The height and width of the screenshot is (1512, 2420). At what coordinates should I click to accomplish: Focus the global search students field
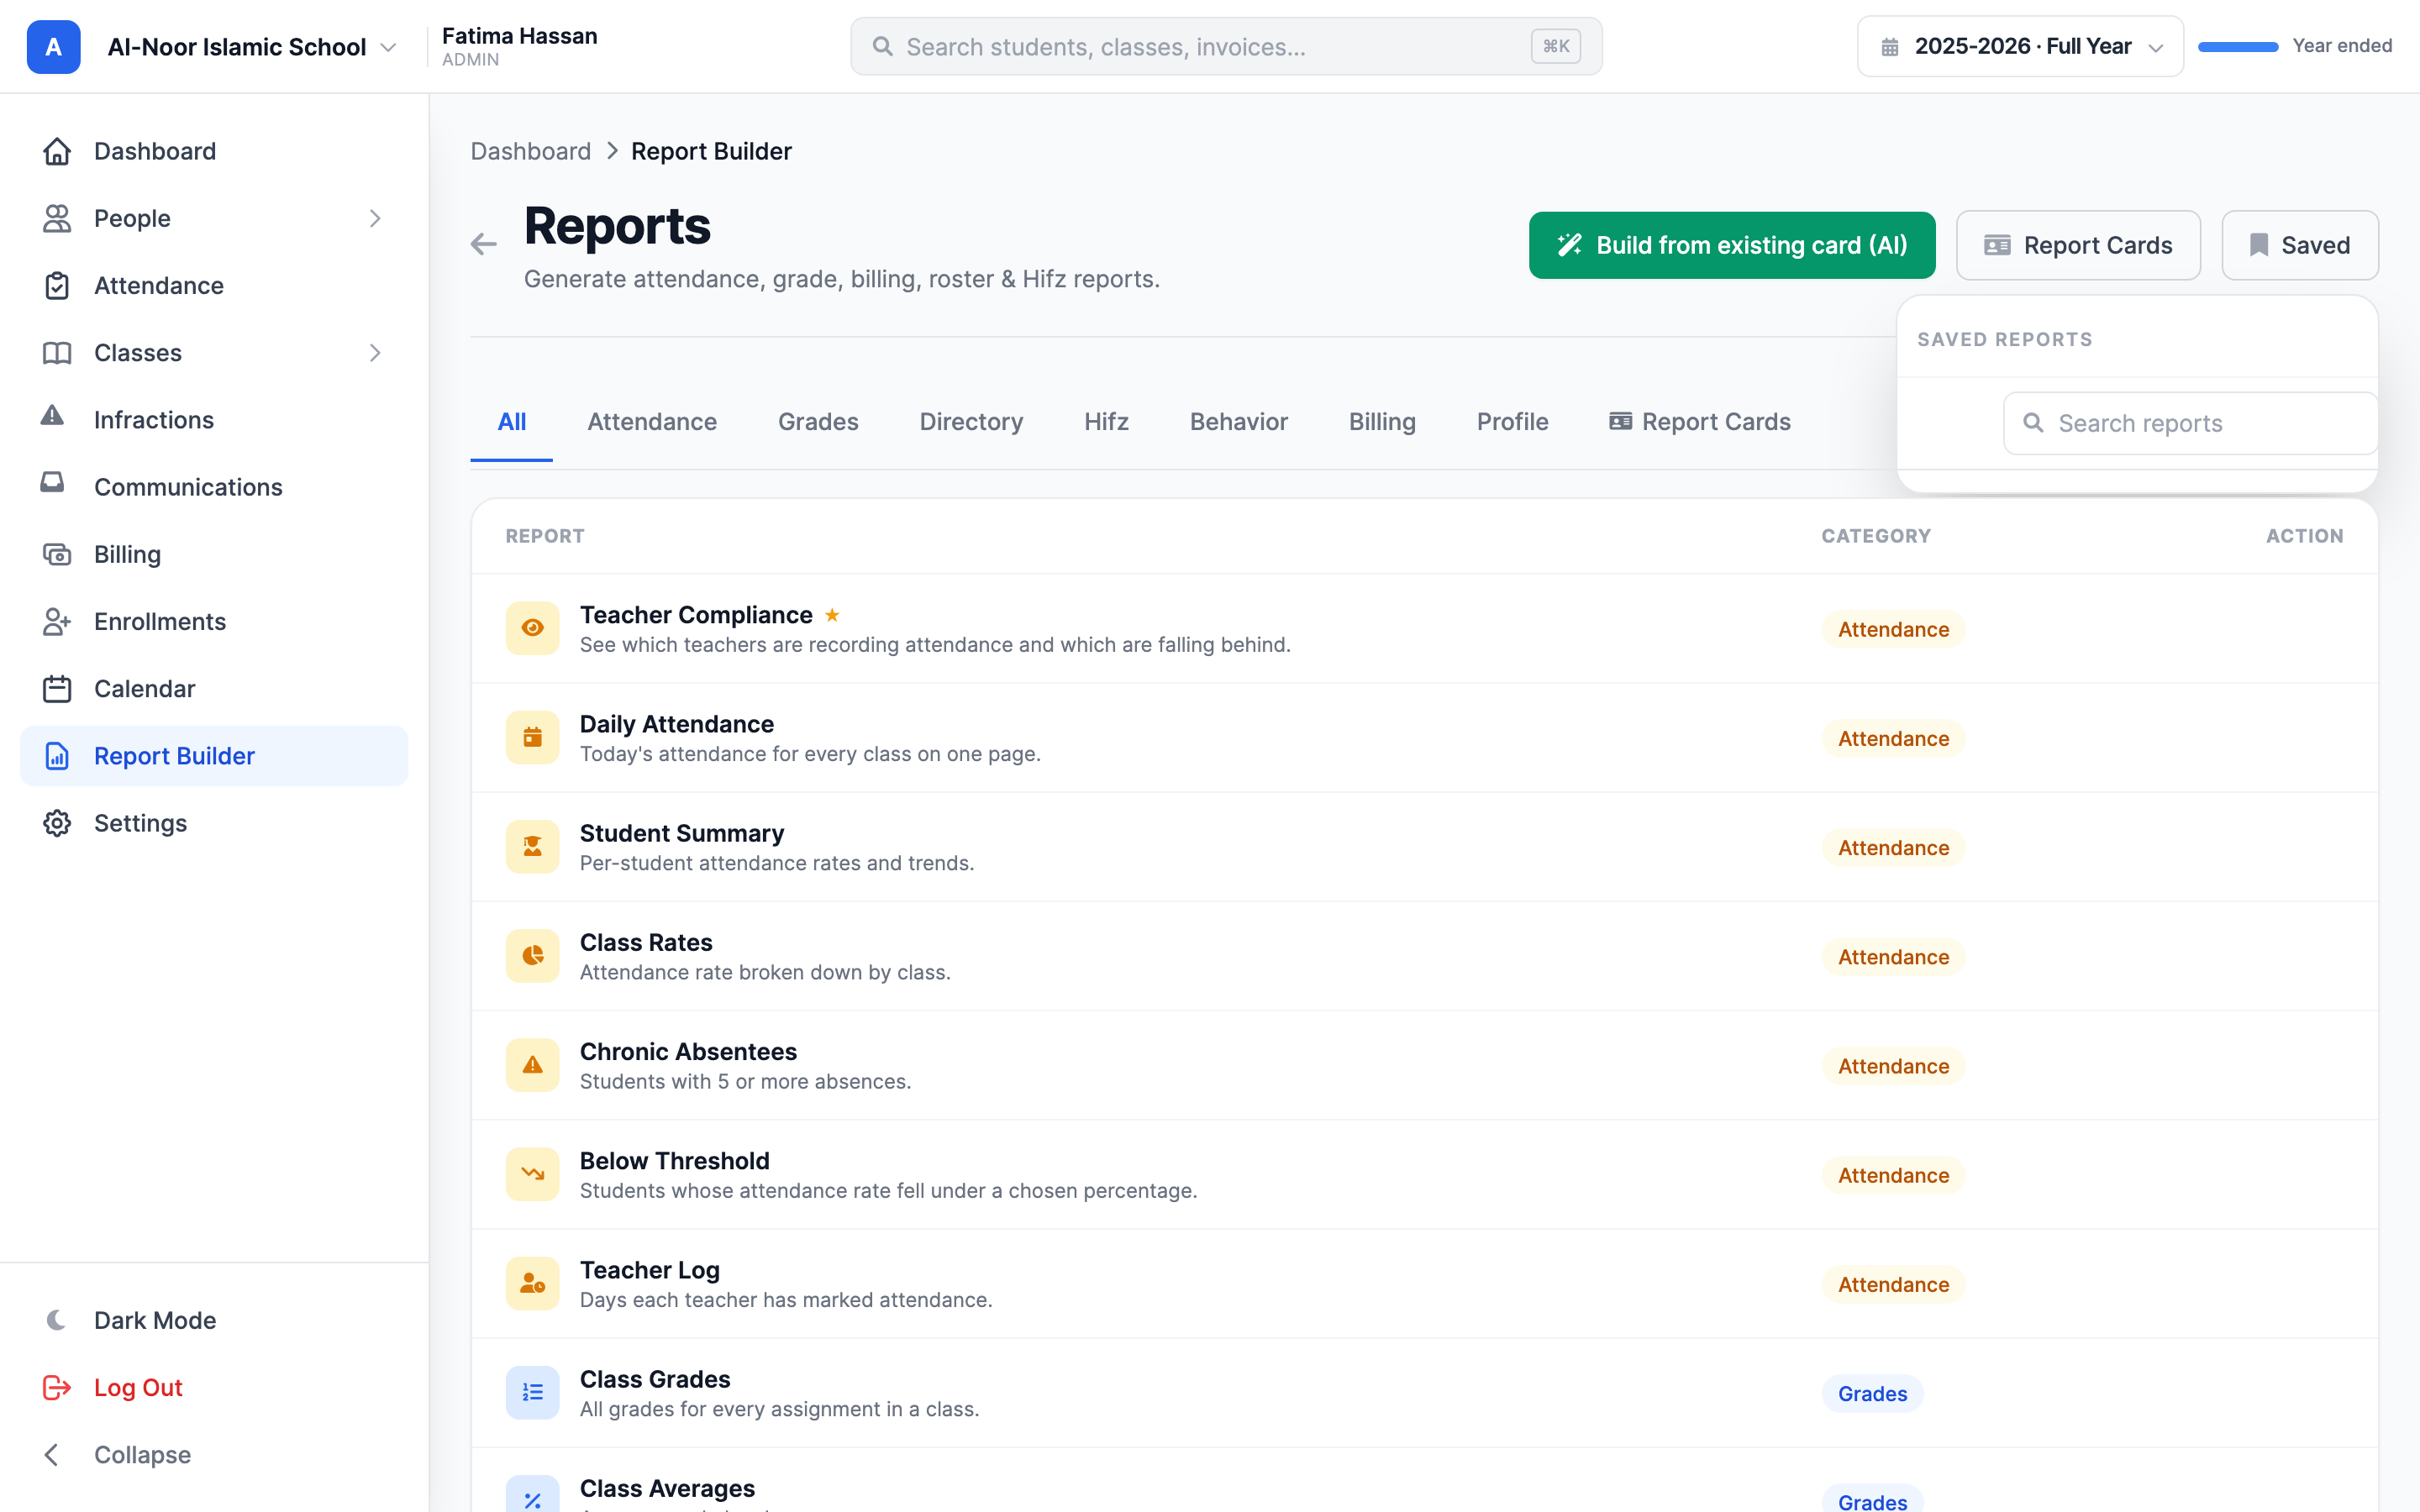1226,46
